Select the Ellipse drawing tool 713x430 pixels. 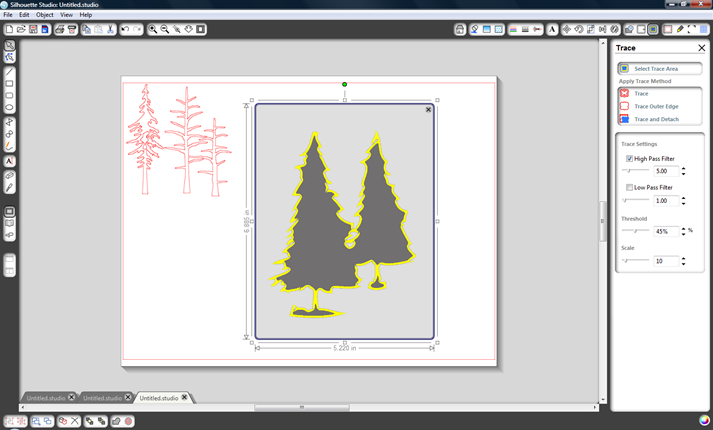(x=10, y=108)
